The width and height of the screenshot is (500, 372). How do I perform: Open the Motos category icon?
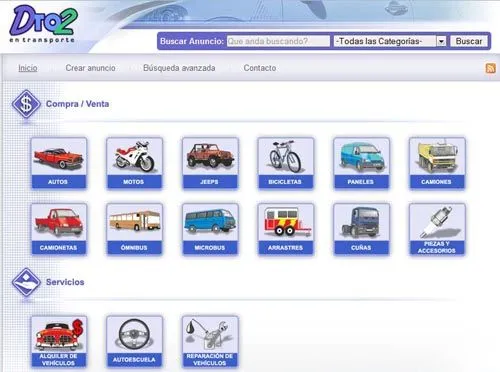(x=134, y=163)
